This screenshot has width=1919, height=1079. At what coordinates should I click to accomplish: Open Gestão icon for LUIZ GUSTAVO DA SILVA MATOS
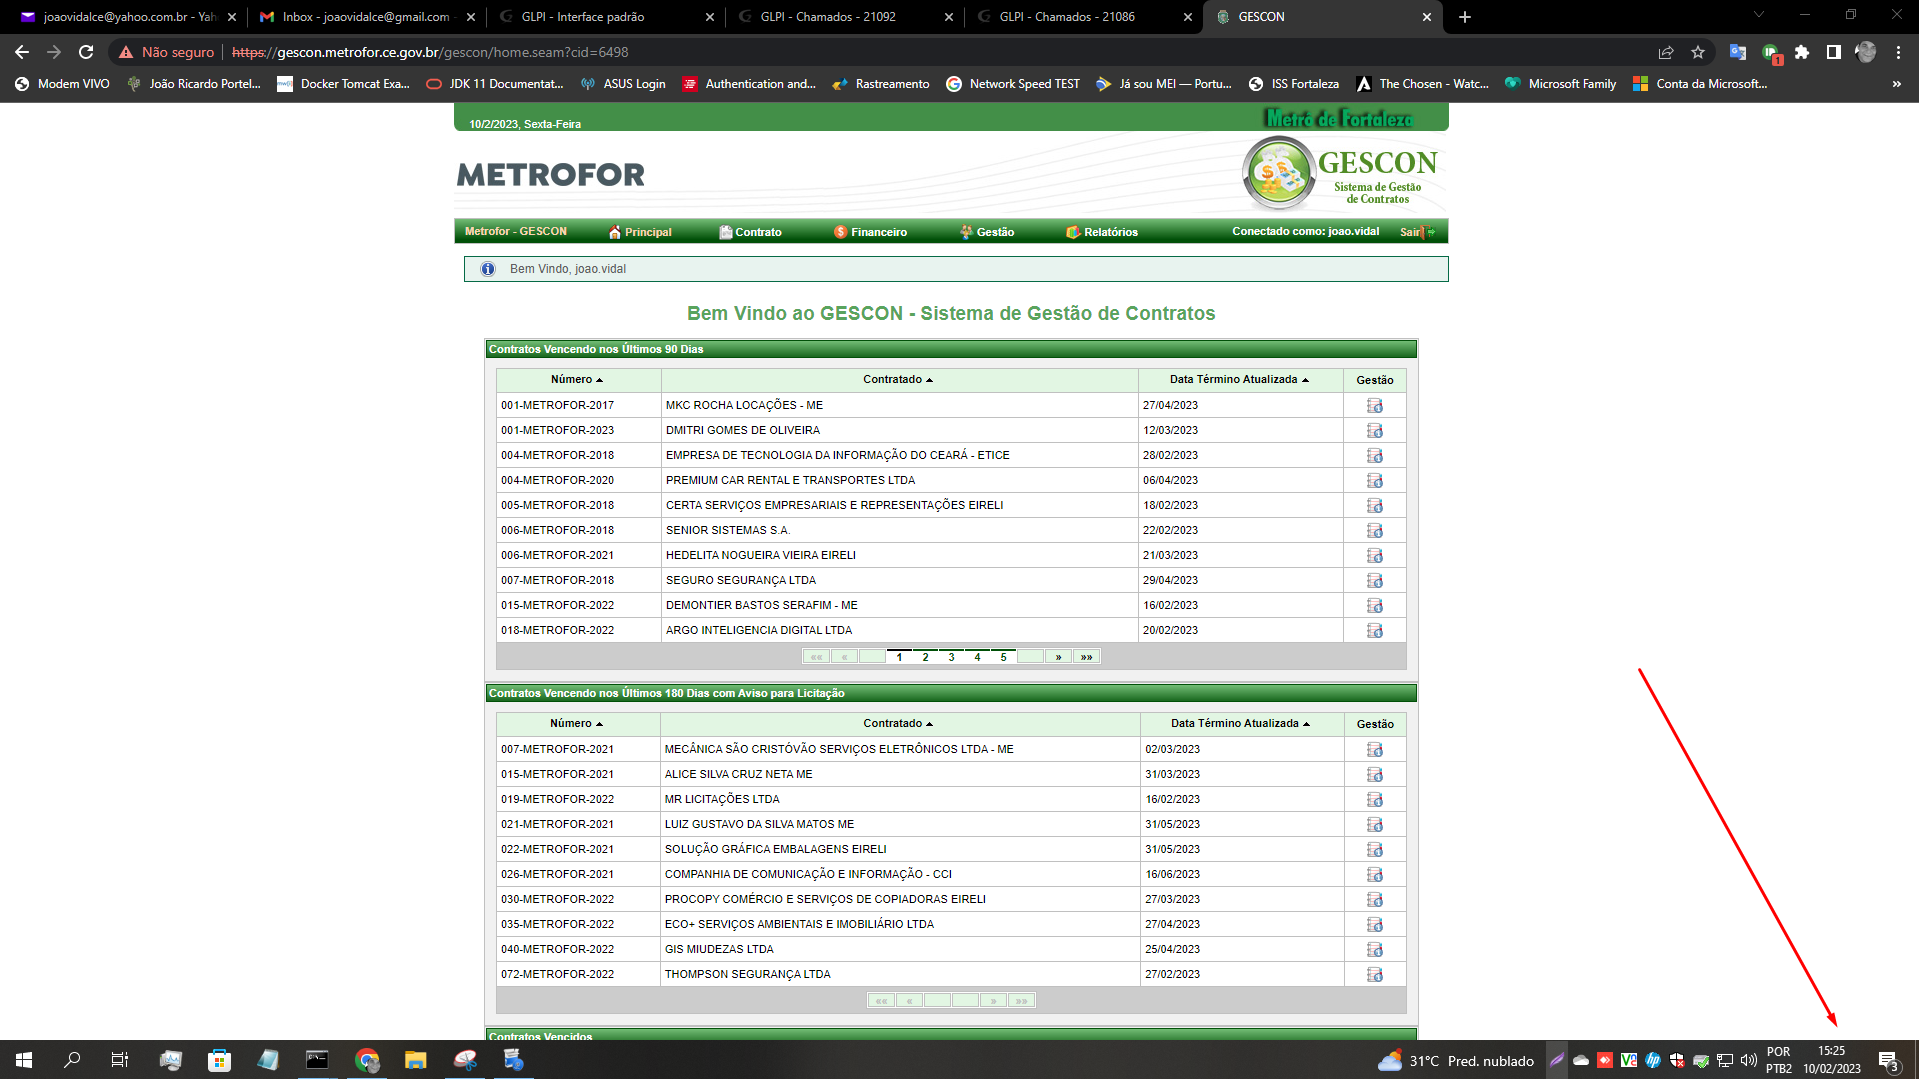1375,824
